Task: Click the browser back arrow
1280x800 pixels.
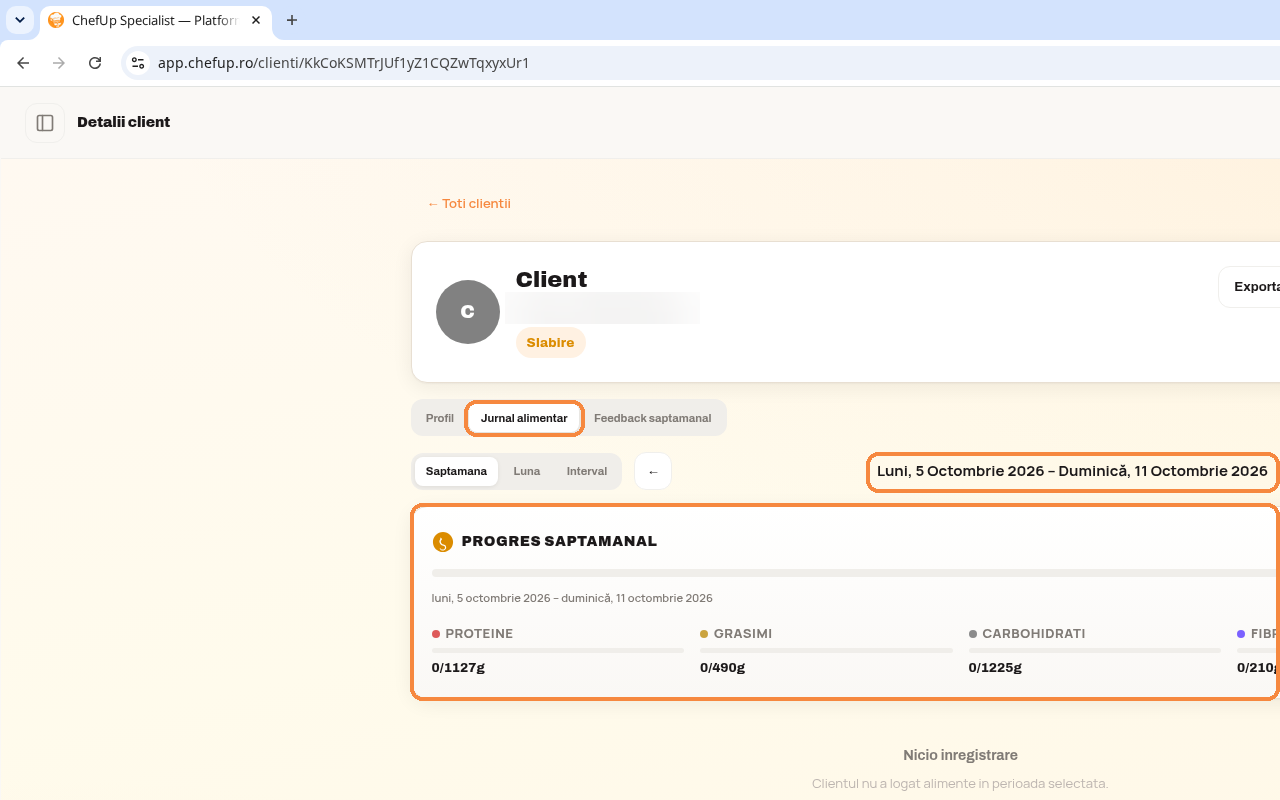Action: 23,63
